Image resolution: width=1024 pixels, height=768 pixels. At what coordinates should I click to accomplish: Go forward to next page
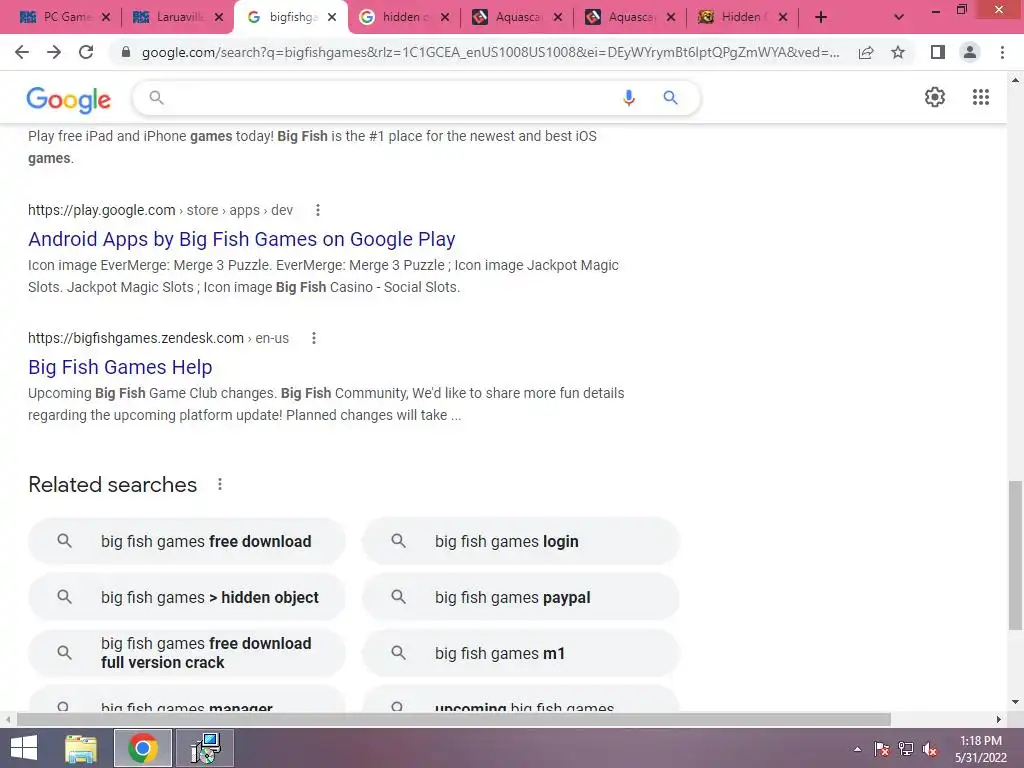click(x=54, y=52)
